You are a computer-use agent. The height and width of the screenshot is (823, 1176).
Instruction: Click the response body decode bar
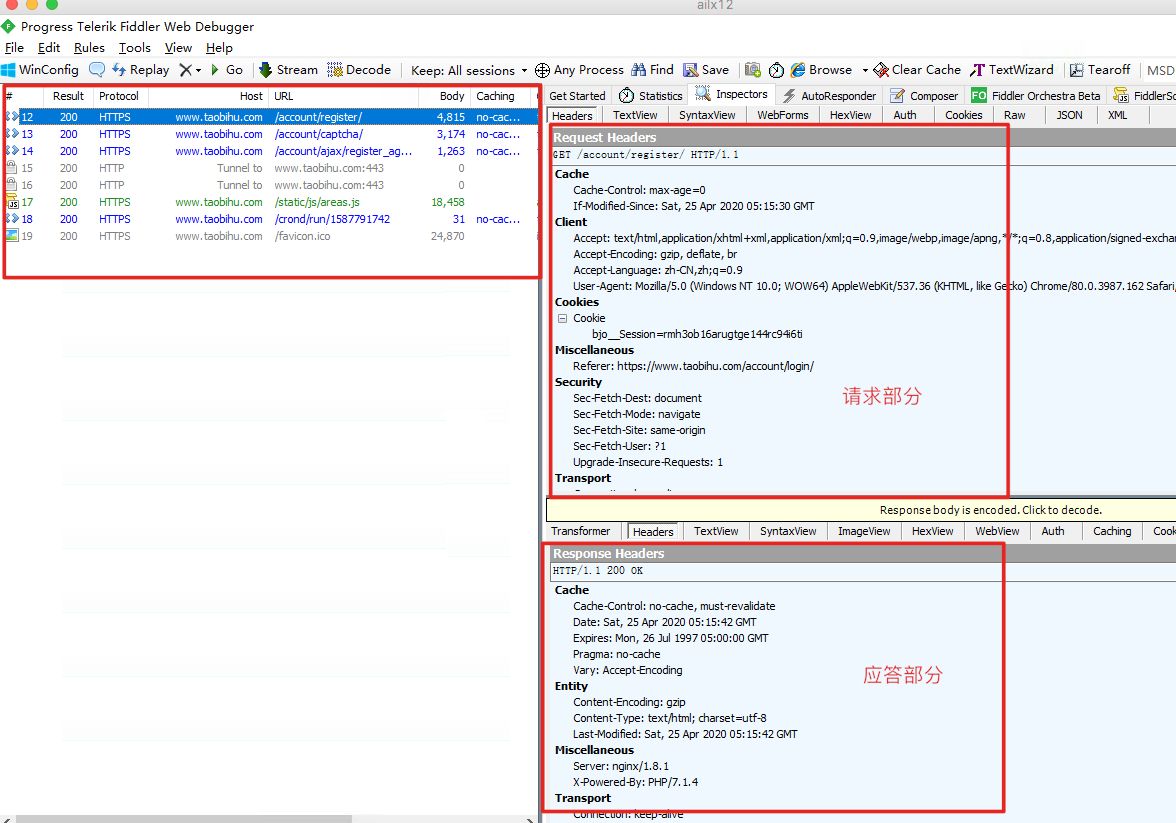point(861,510)
